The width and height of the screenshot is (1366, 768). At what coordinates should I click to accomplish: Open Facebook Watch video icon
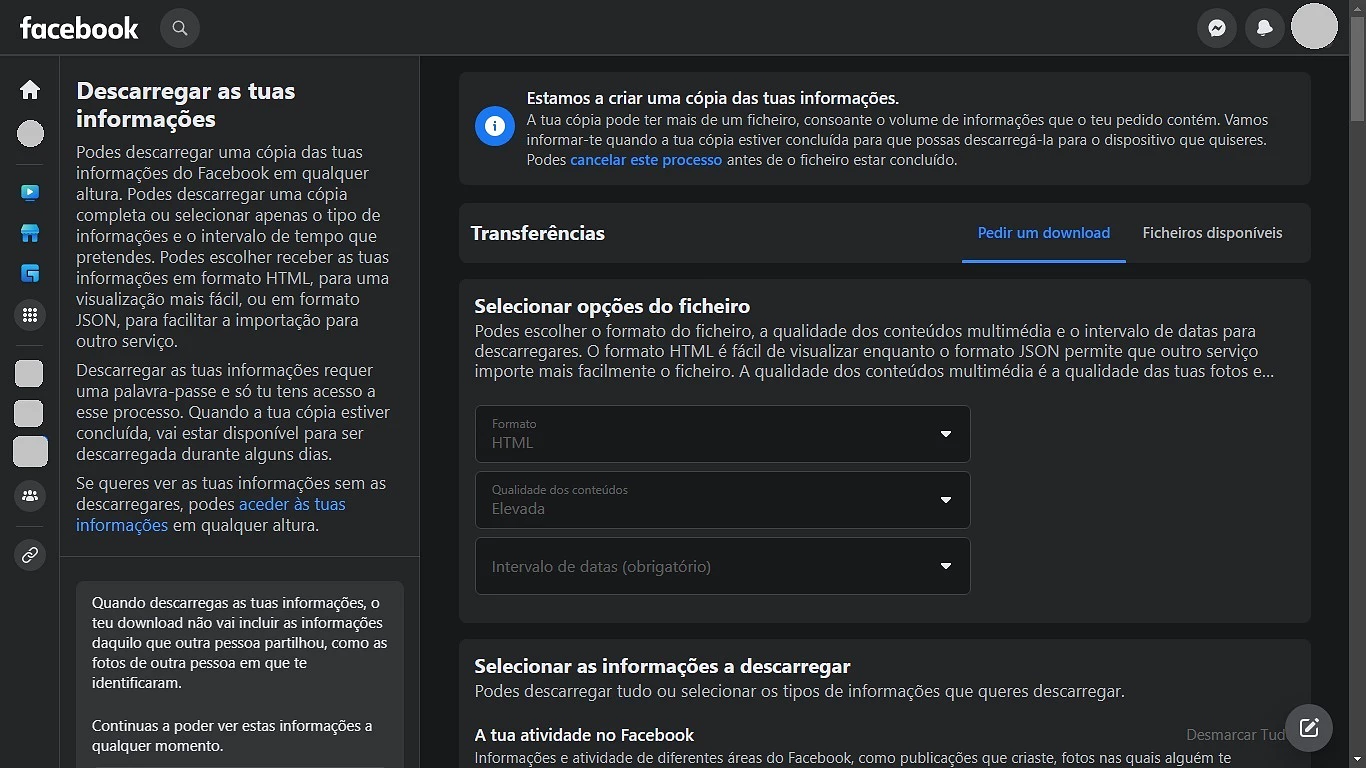point(30,192)
